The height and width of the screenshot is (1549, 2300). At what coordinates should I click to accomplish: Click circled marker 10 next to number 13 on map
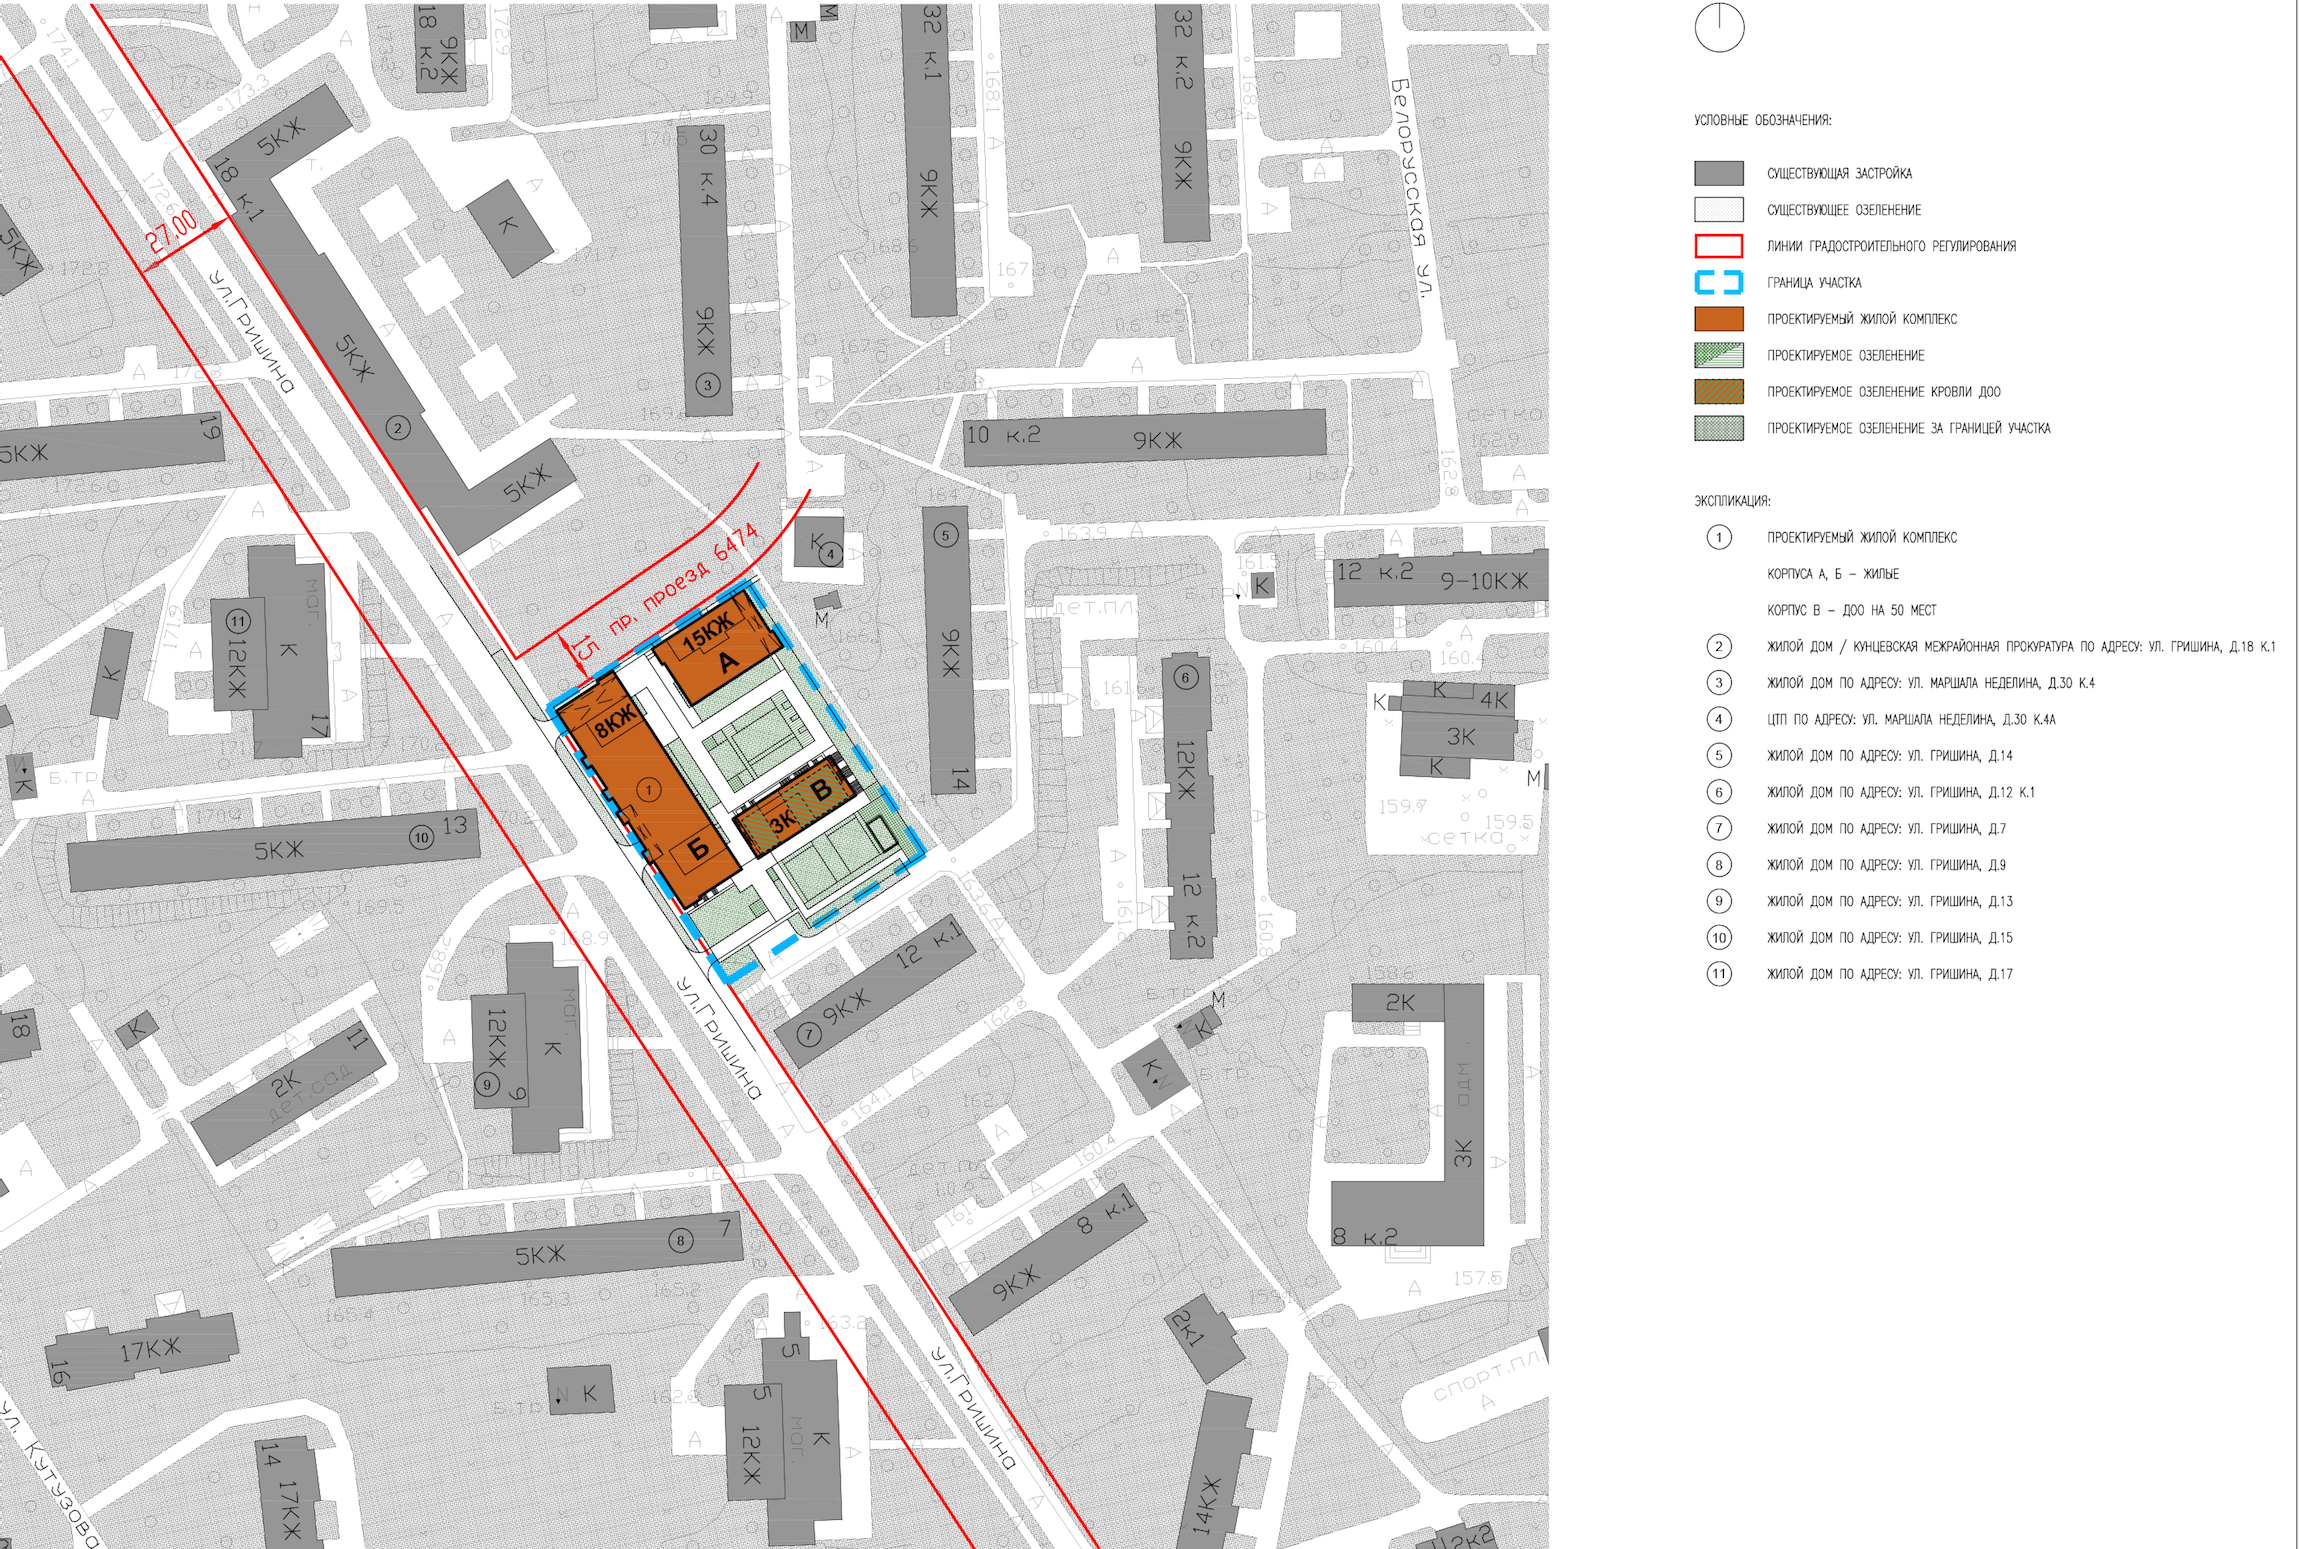pos(421,837)
